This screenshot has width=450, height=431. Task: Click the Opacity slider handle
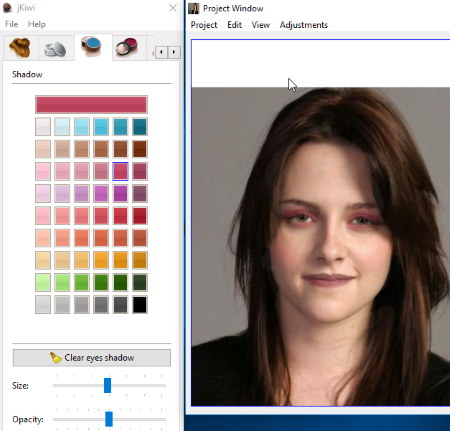point(109,419)
